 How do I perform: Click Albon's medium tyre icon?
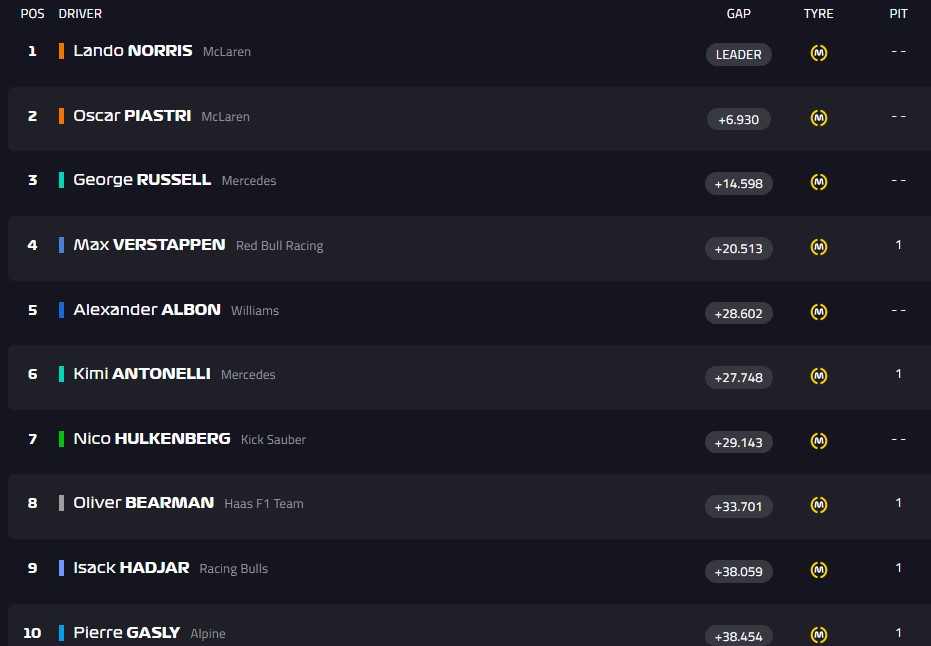coord(818,312)
